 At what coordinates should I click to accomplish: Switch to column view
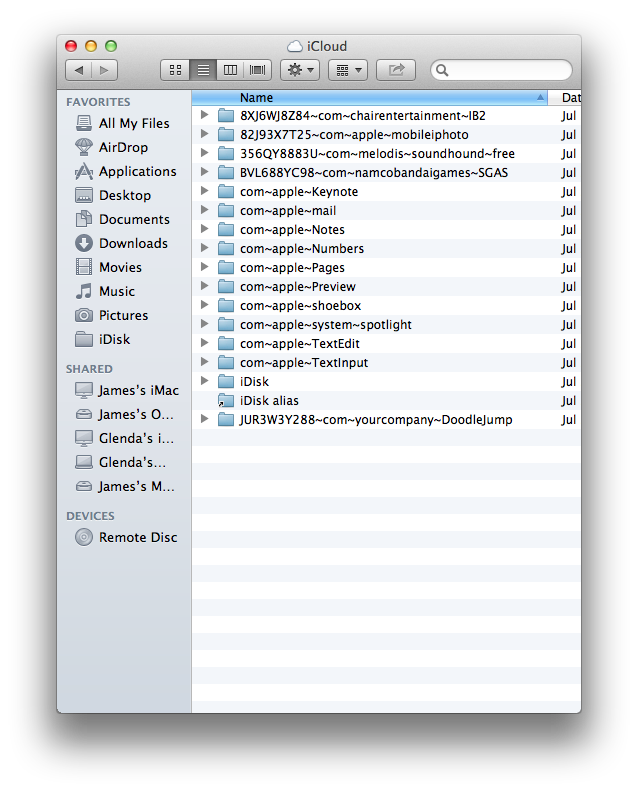point(230,70)
